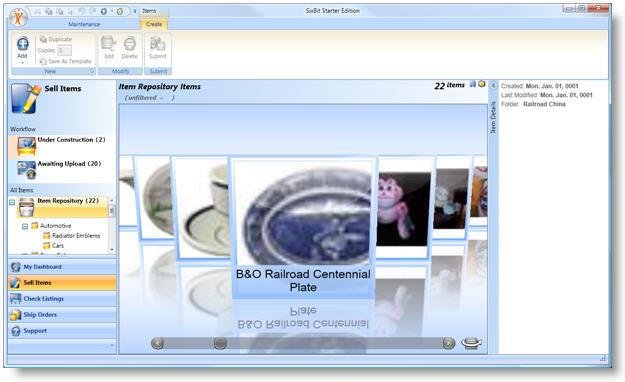The height and width of the screenshot is (382, 625).
Task: Open Check Listings navigation pane
Action: coord(62,299)
